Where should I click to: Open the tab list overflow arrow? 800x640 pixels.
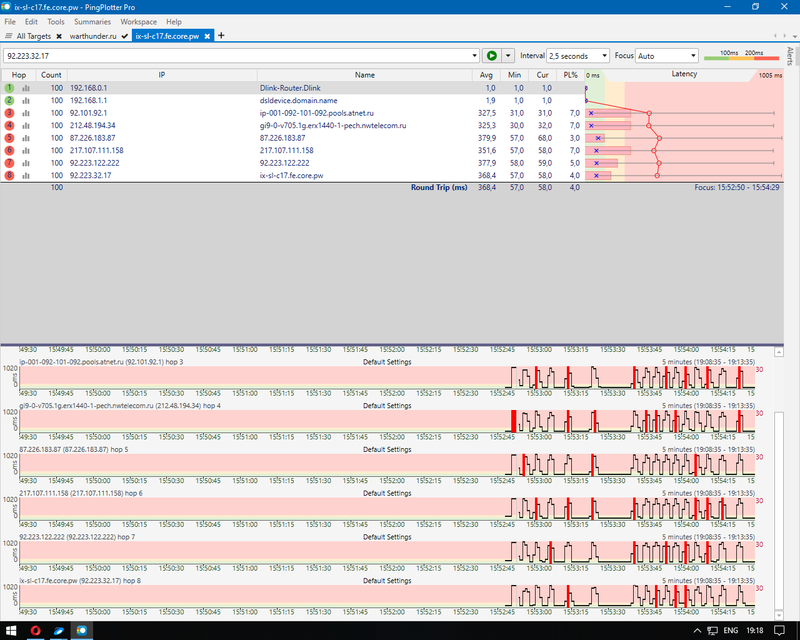[794, 36]
